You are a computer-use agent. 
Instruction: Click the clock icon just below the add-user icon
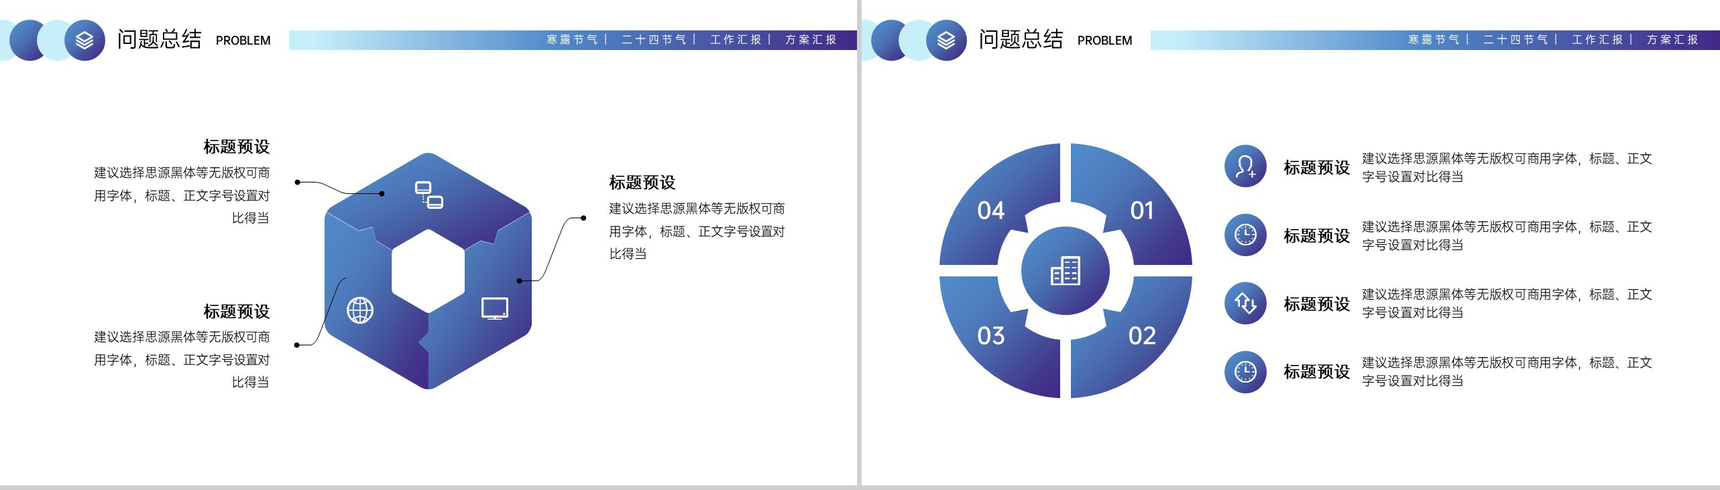1245,235
